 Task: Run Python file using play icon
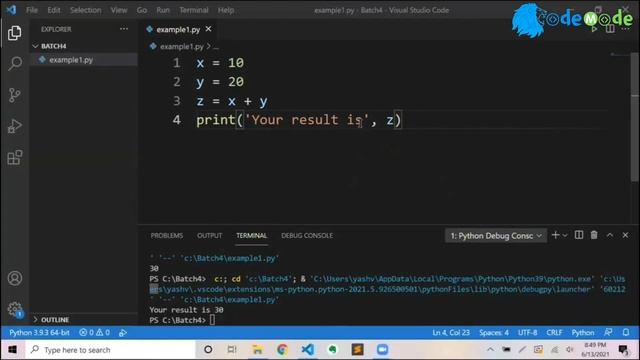coord(594,29)
